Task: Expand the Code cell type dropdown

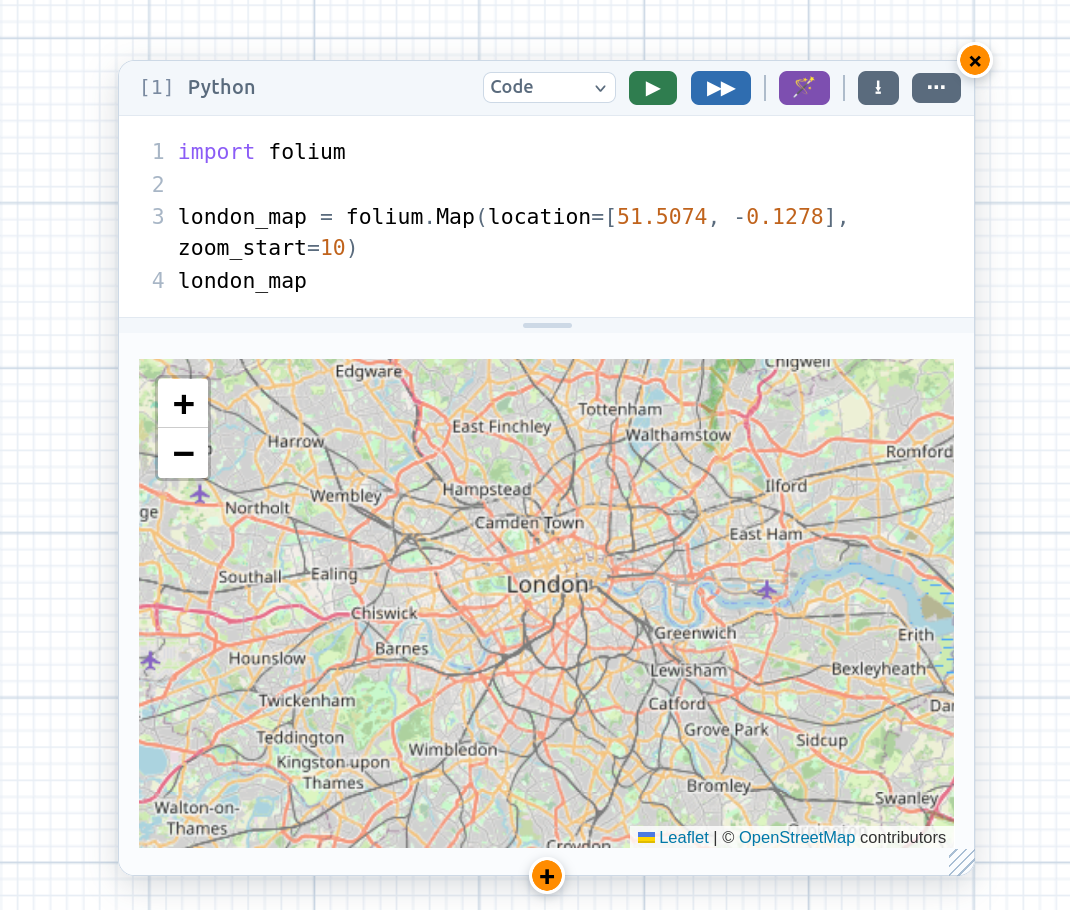Action: coord(549,87)
